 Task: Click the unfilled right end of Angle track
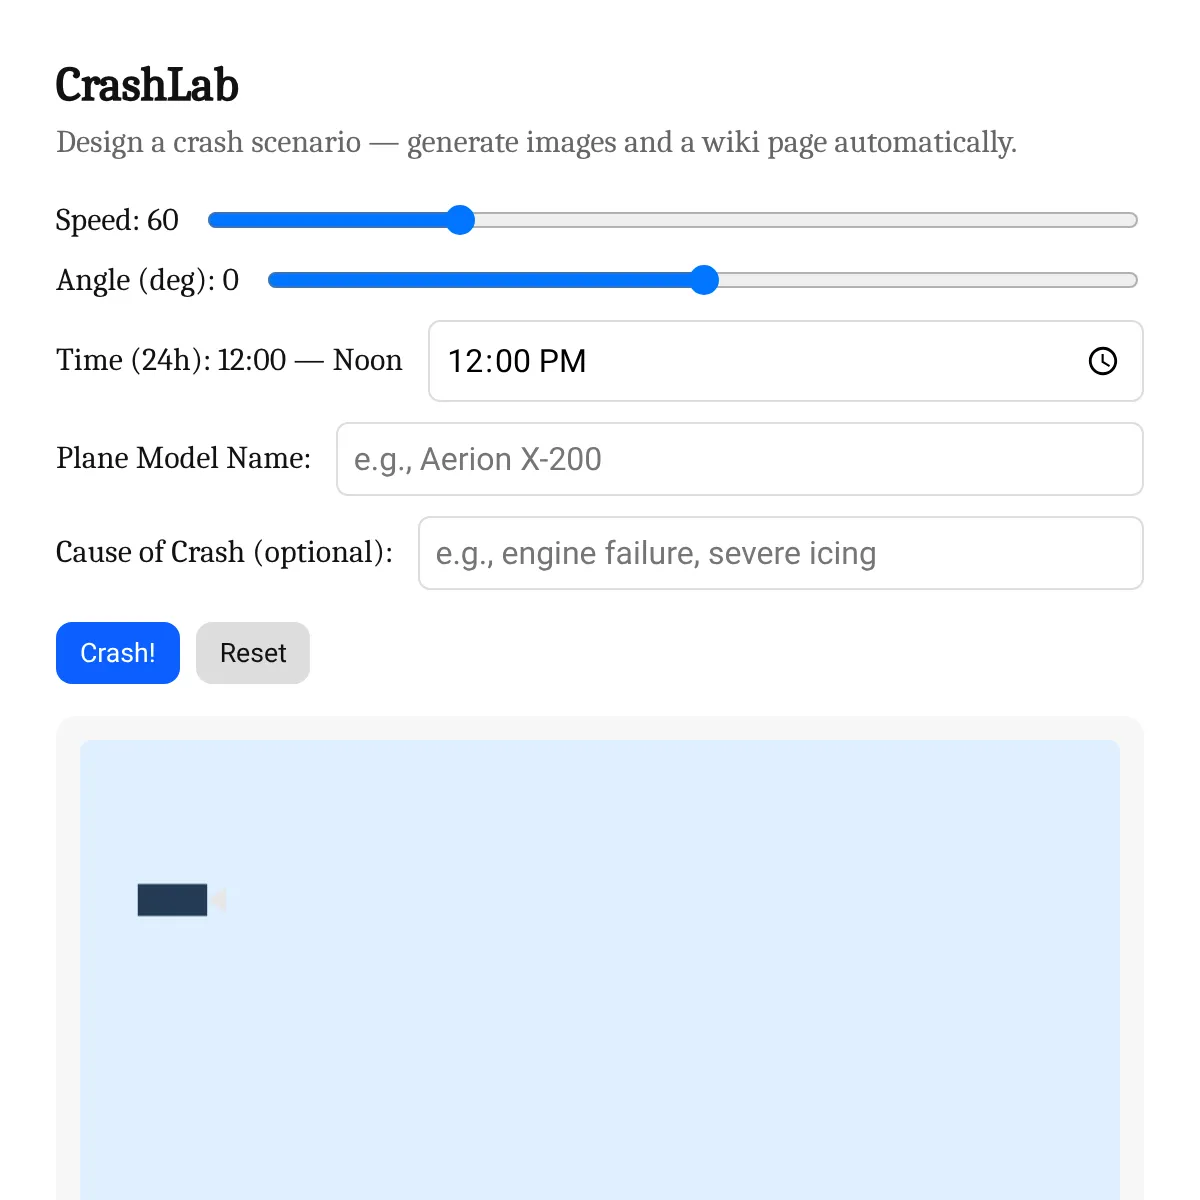(x=1100, y=280)
